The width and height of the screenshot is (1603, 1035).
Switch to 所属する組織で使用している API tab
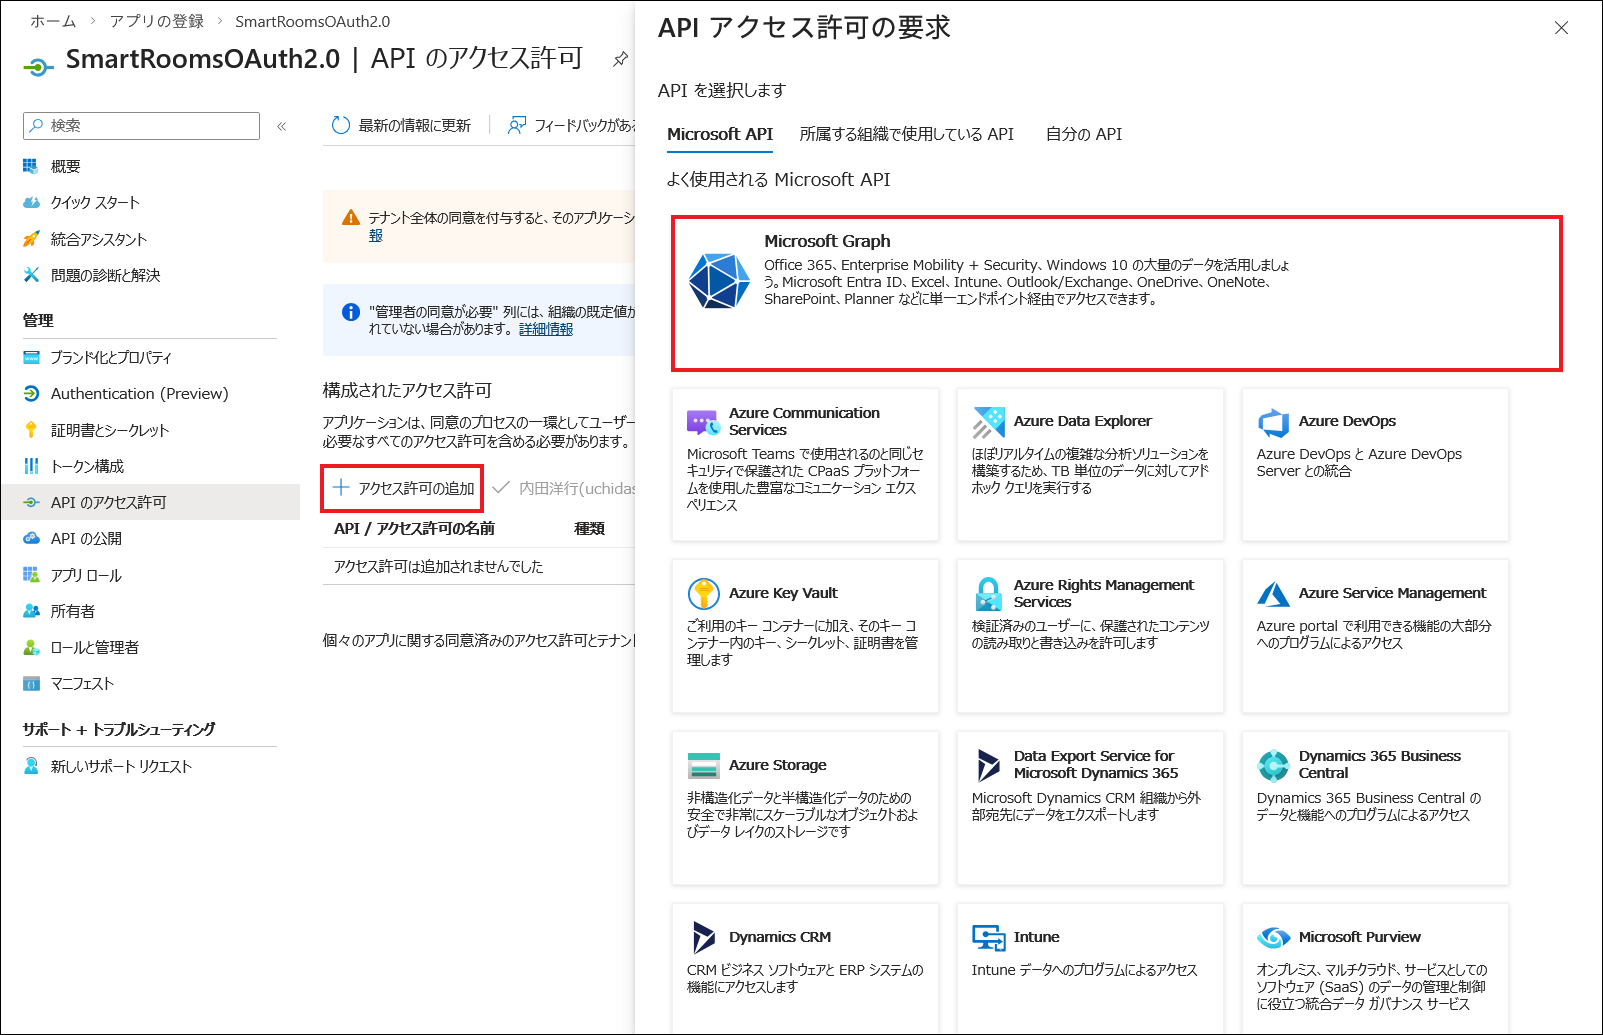[x=906, y=134]
